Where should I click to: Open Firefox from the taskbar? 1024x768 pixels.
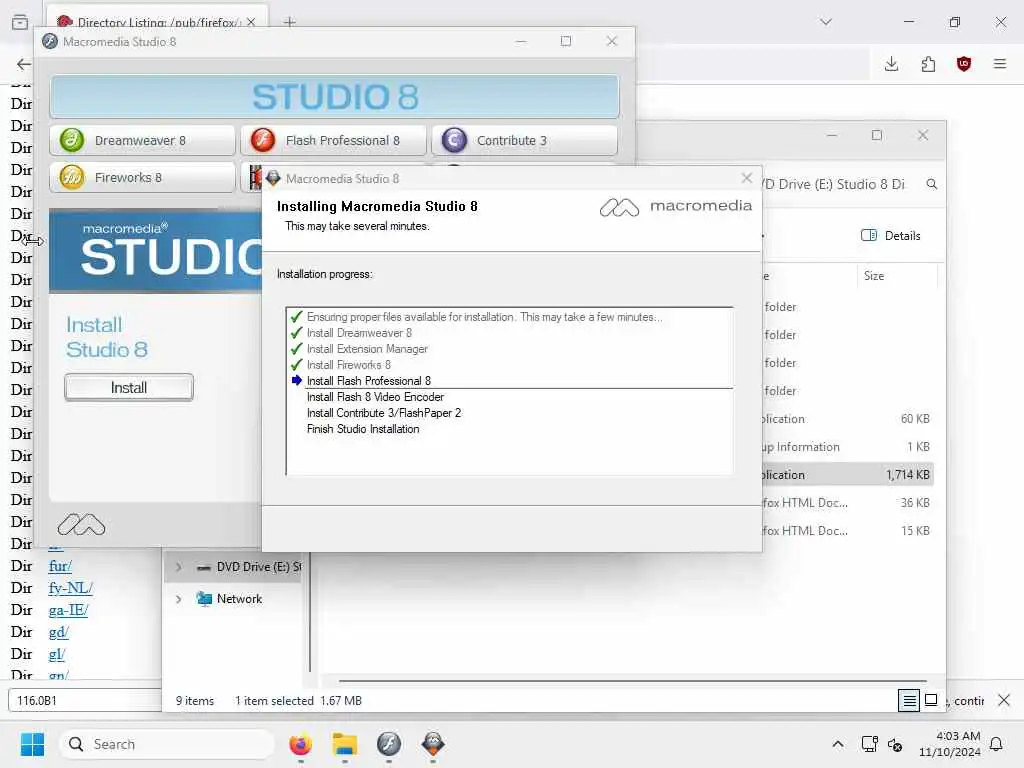pyautogui.click(x=300, y=744)
